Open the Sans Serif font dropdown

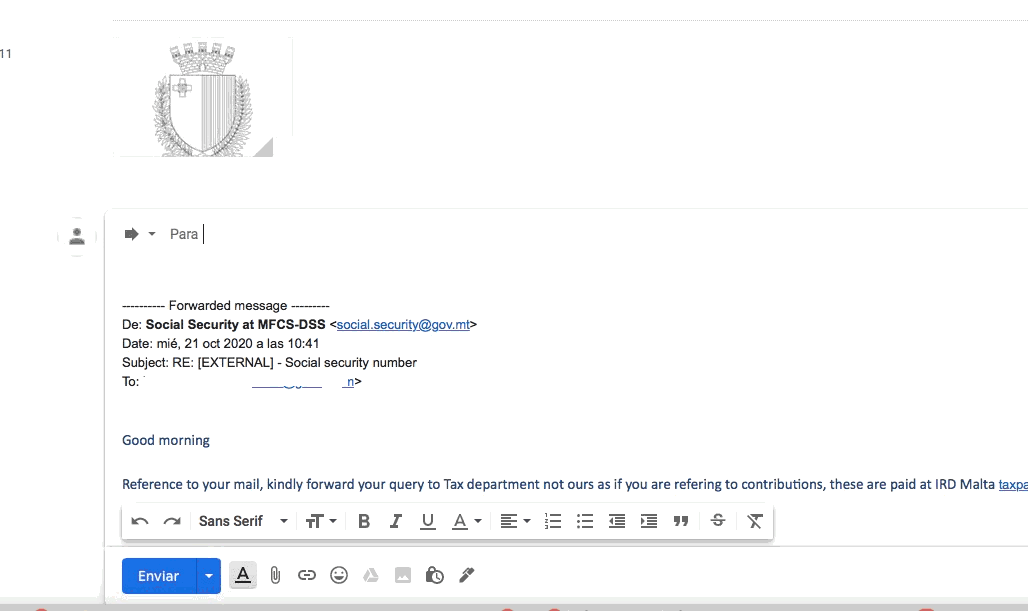[x=243, y=521]
